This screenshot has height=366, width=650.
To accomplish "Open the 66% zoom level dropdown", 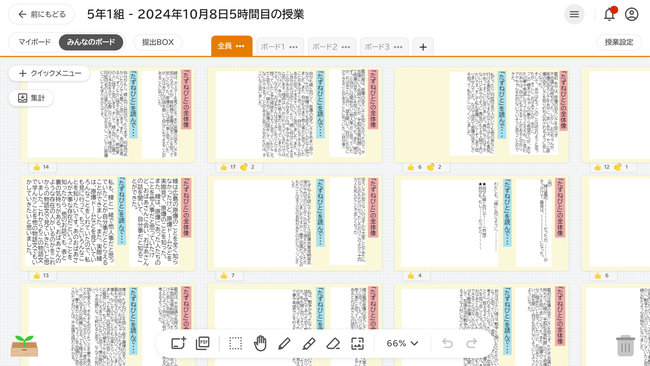I will coord(402,344).
